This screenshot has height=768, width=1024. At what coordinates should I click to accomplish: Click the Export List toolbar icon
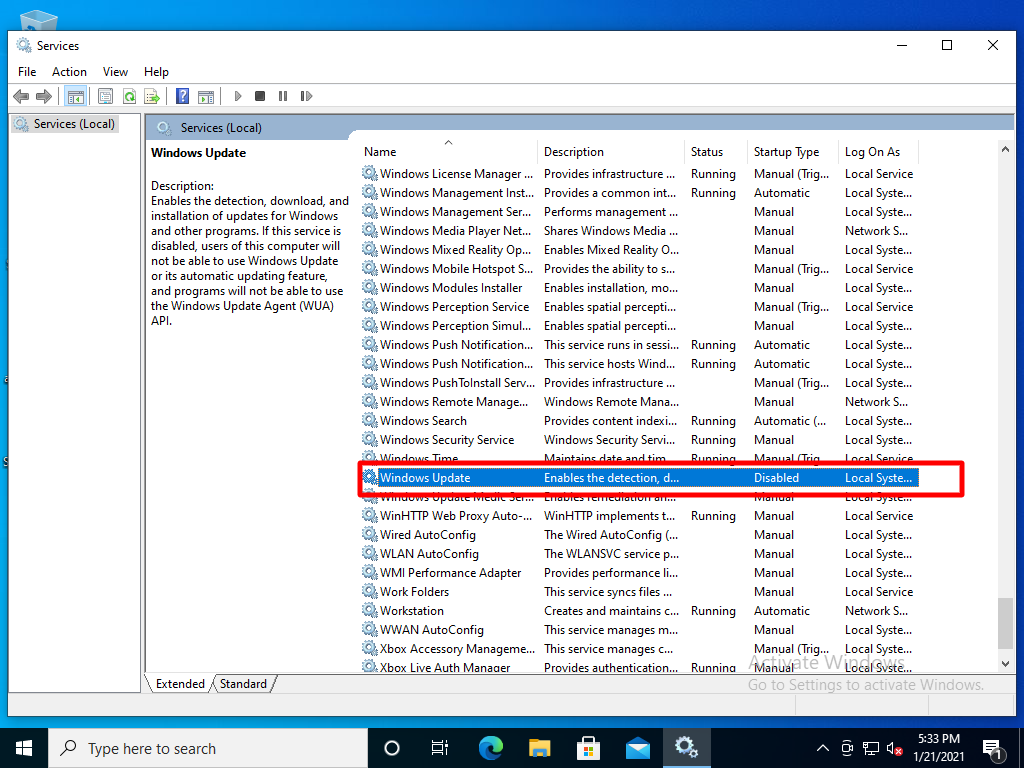point(152,97)
